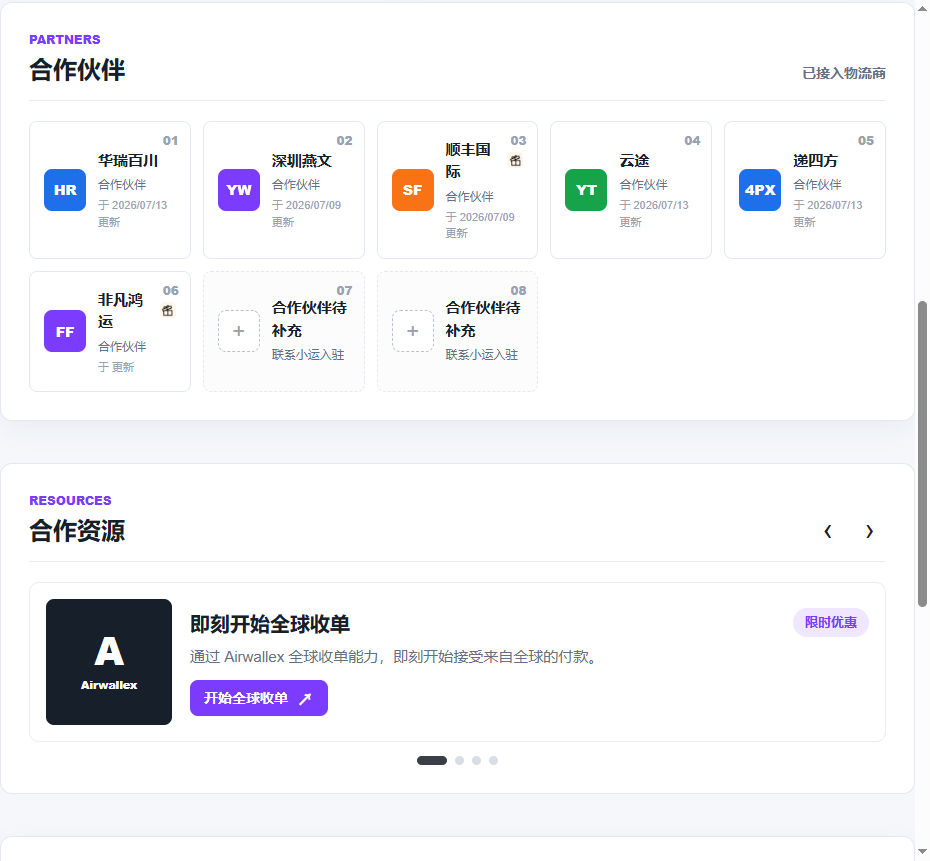The height and width of the screenshot is (861, 930).
Task: Click the page vertical scrollbar thumb
Action: pos(922,454)
